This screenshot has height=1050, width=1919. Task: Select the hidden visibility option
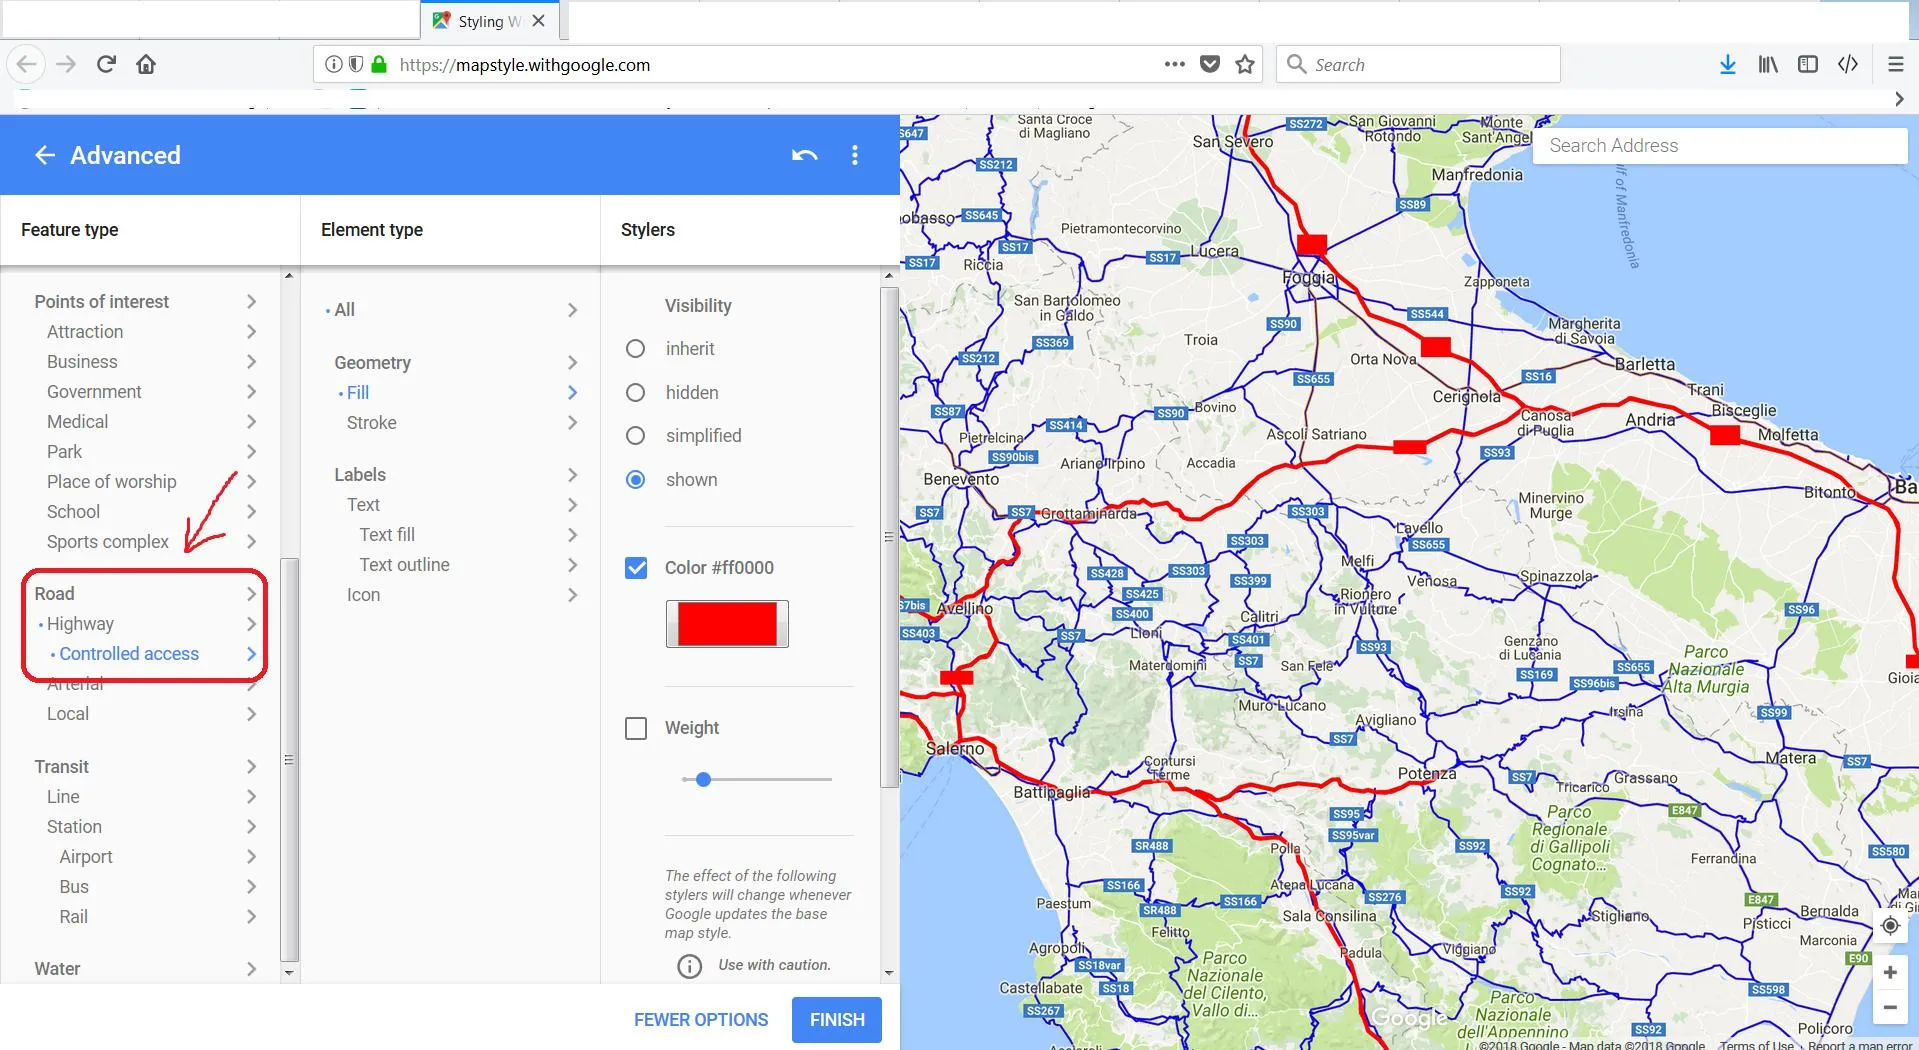click(x=635, y=393)
